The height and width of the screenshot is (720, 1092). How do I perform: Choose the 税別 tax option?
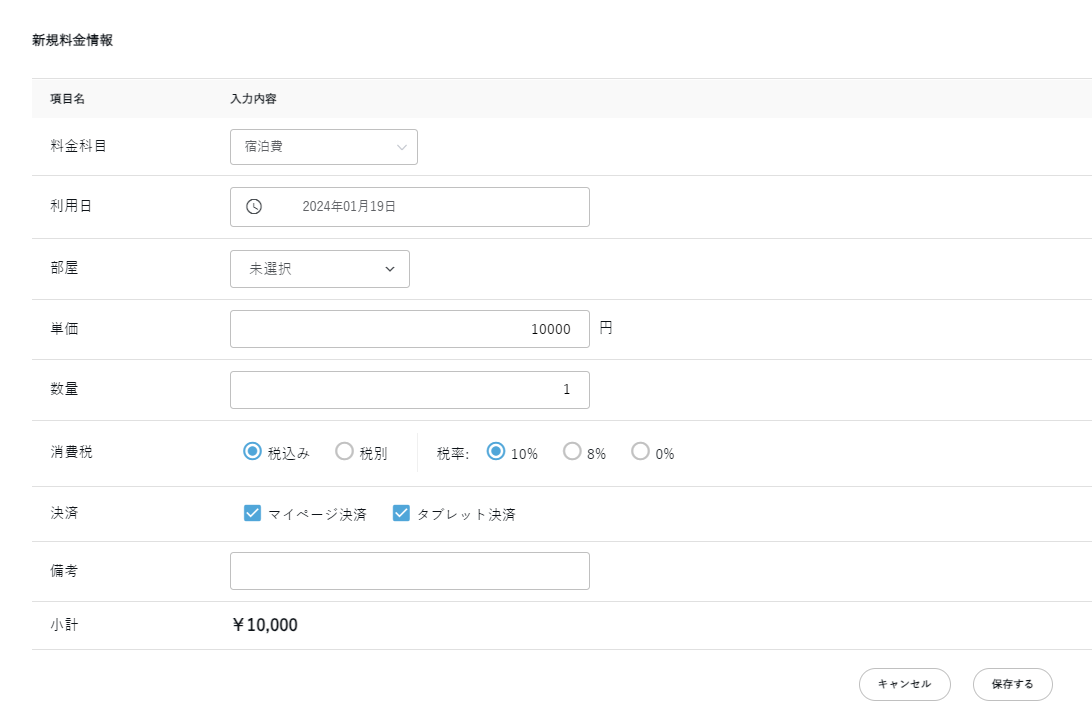pyautogui.click(x=344, y=452)
